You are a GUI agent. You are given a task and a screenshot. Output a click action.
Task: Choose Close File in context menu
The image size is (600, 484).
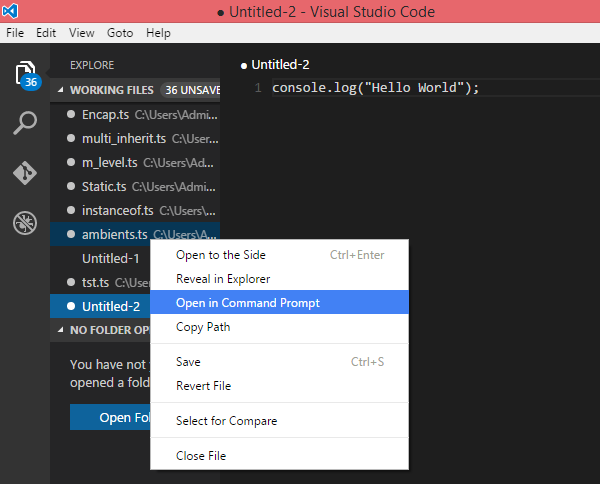(x=201, y=456)
